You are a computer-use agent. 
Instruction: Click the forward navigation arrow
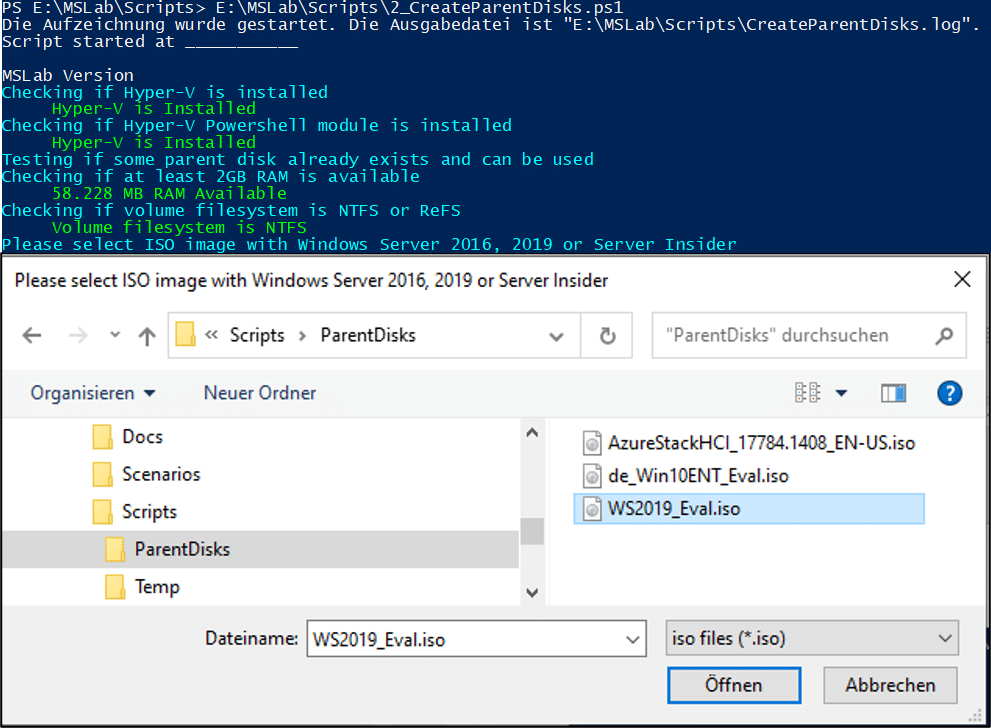[x=78, y=335]
